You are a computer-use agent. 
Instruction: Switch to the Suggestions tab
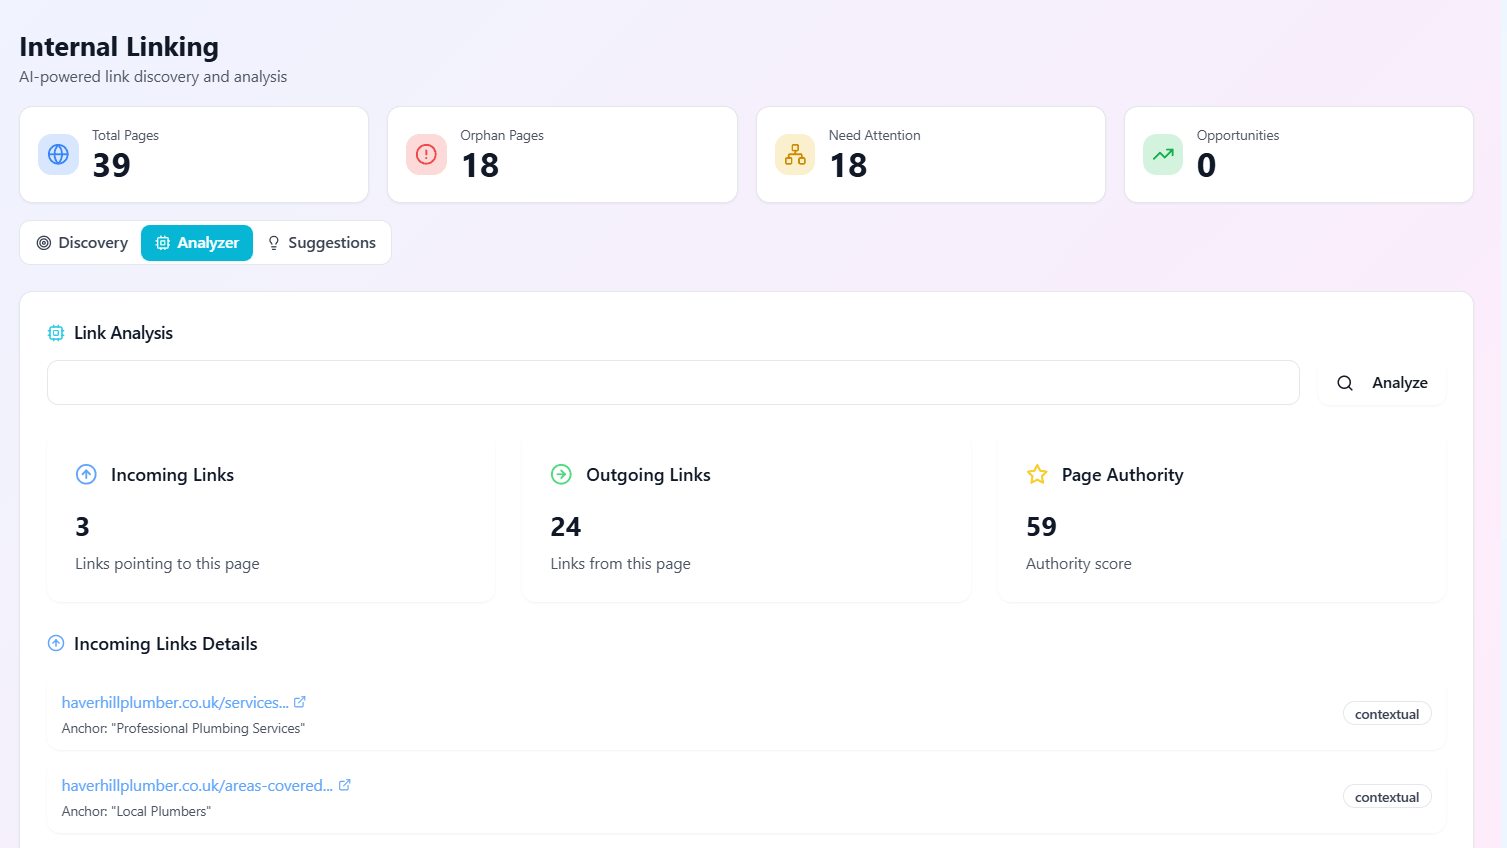322,242
